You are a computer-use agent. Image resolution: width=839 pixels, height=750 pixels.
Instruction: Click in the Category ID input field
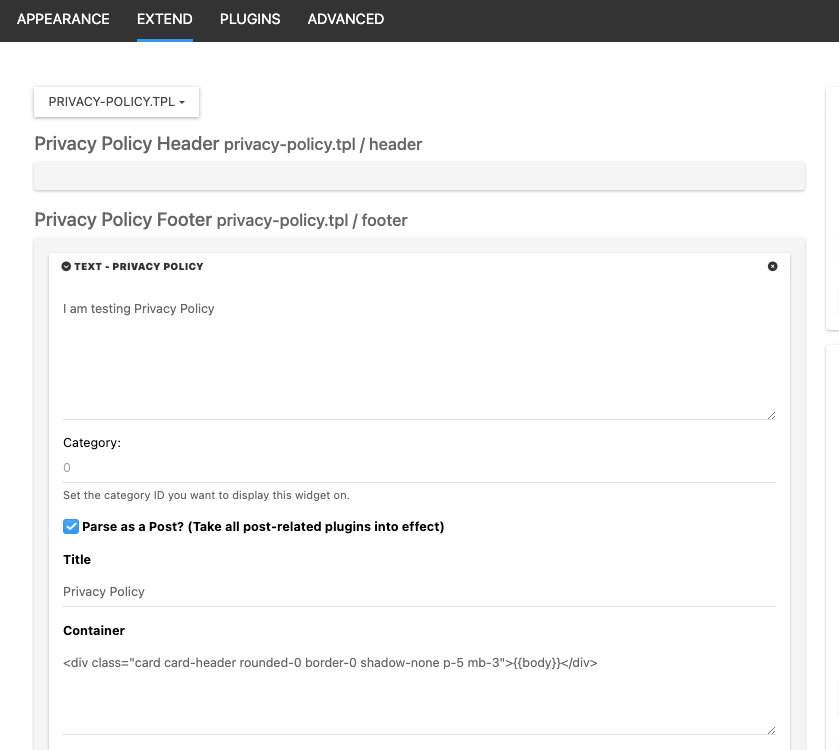coord(418,468)
